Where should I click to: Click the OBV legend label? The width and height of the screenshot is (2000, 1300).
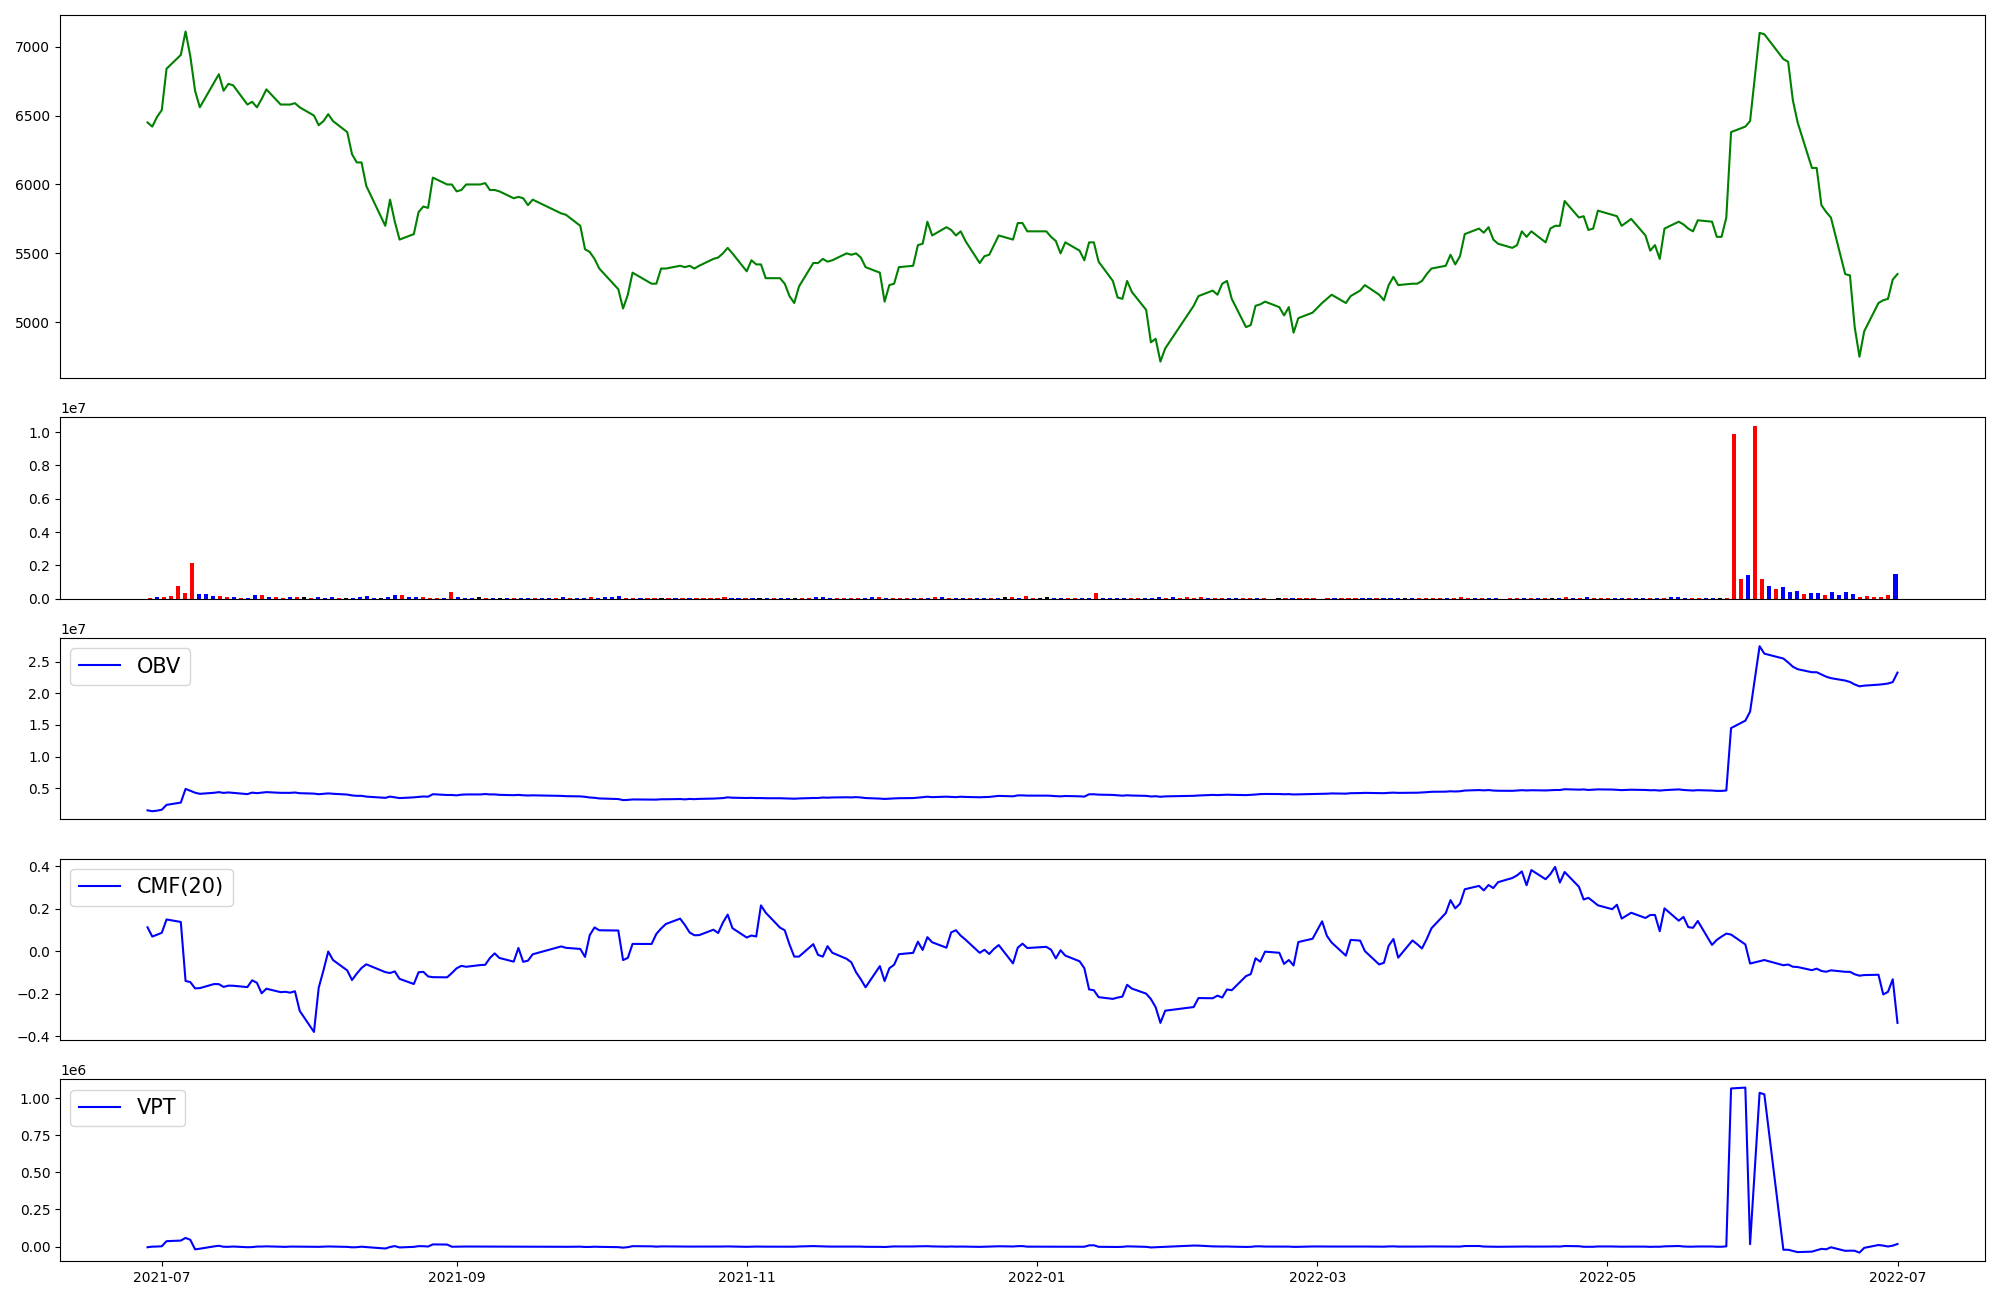[158, 666]
